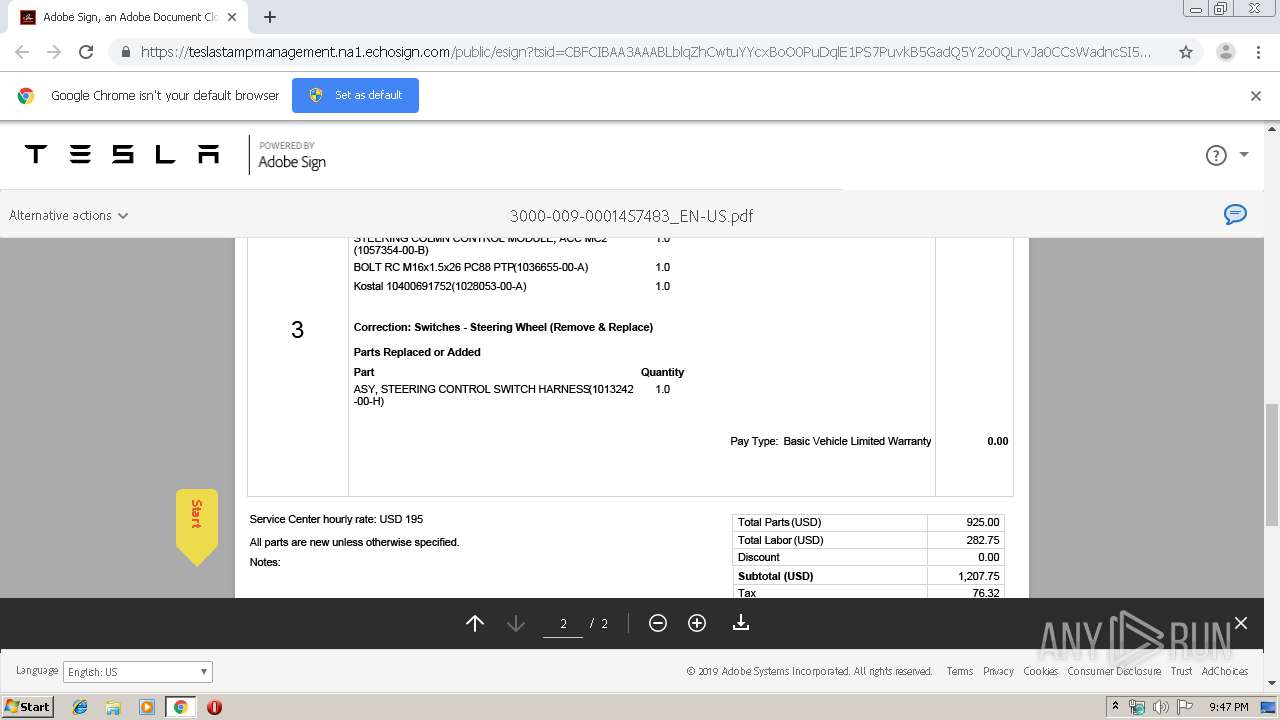1280x720 pixels.
Task: Edit the current page number field
Action: pyautogui.click(x=563, y=624)
